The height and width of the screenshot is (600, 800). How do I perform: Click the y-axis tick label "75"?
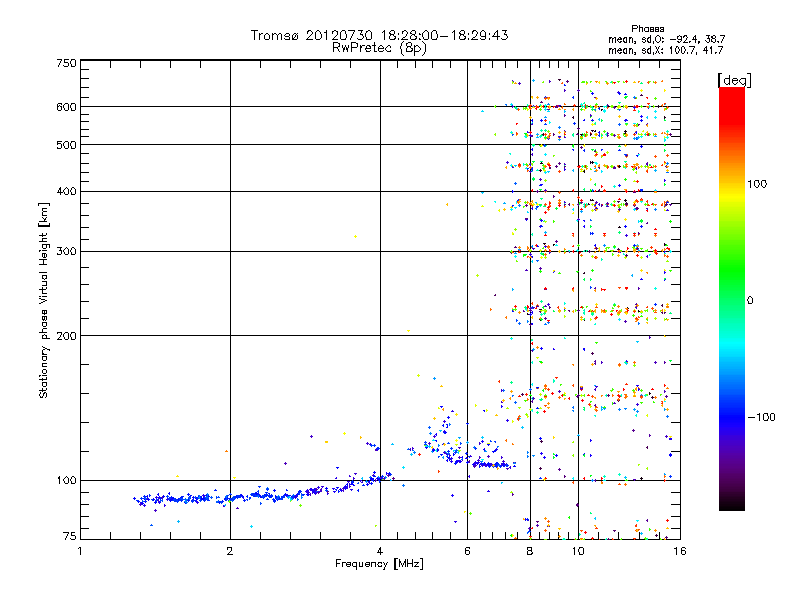point(70,536)
